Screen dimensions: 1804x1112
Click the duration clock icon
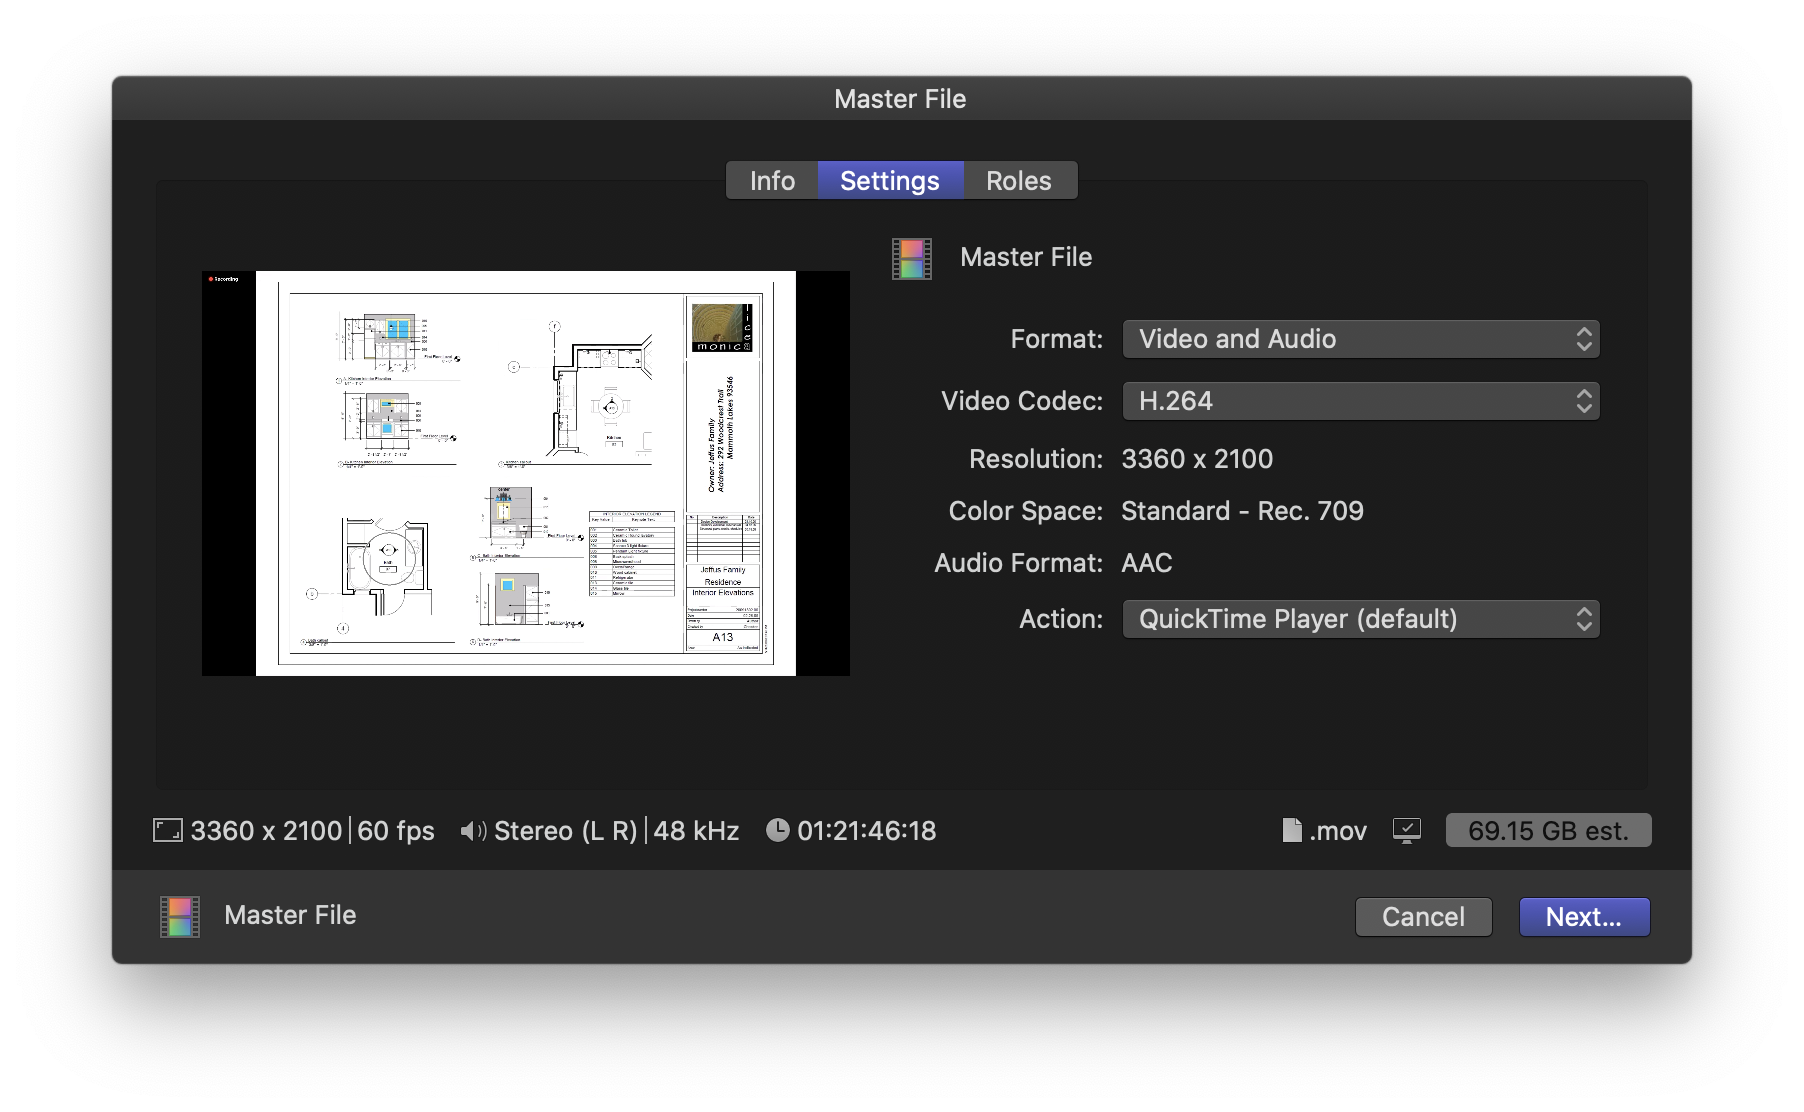777,830
